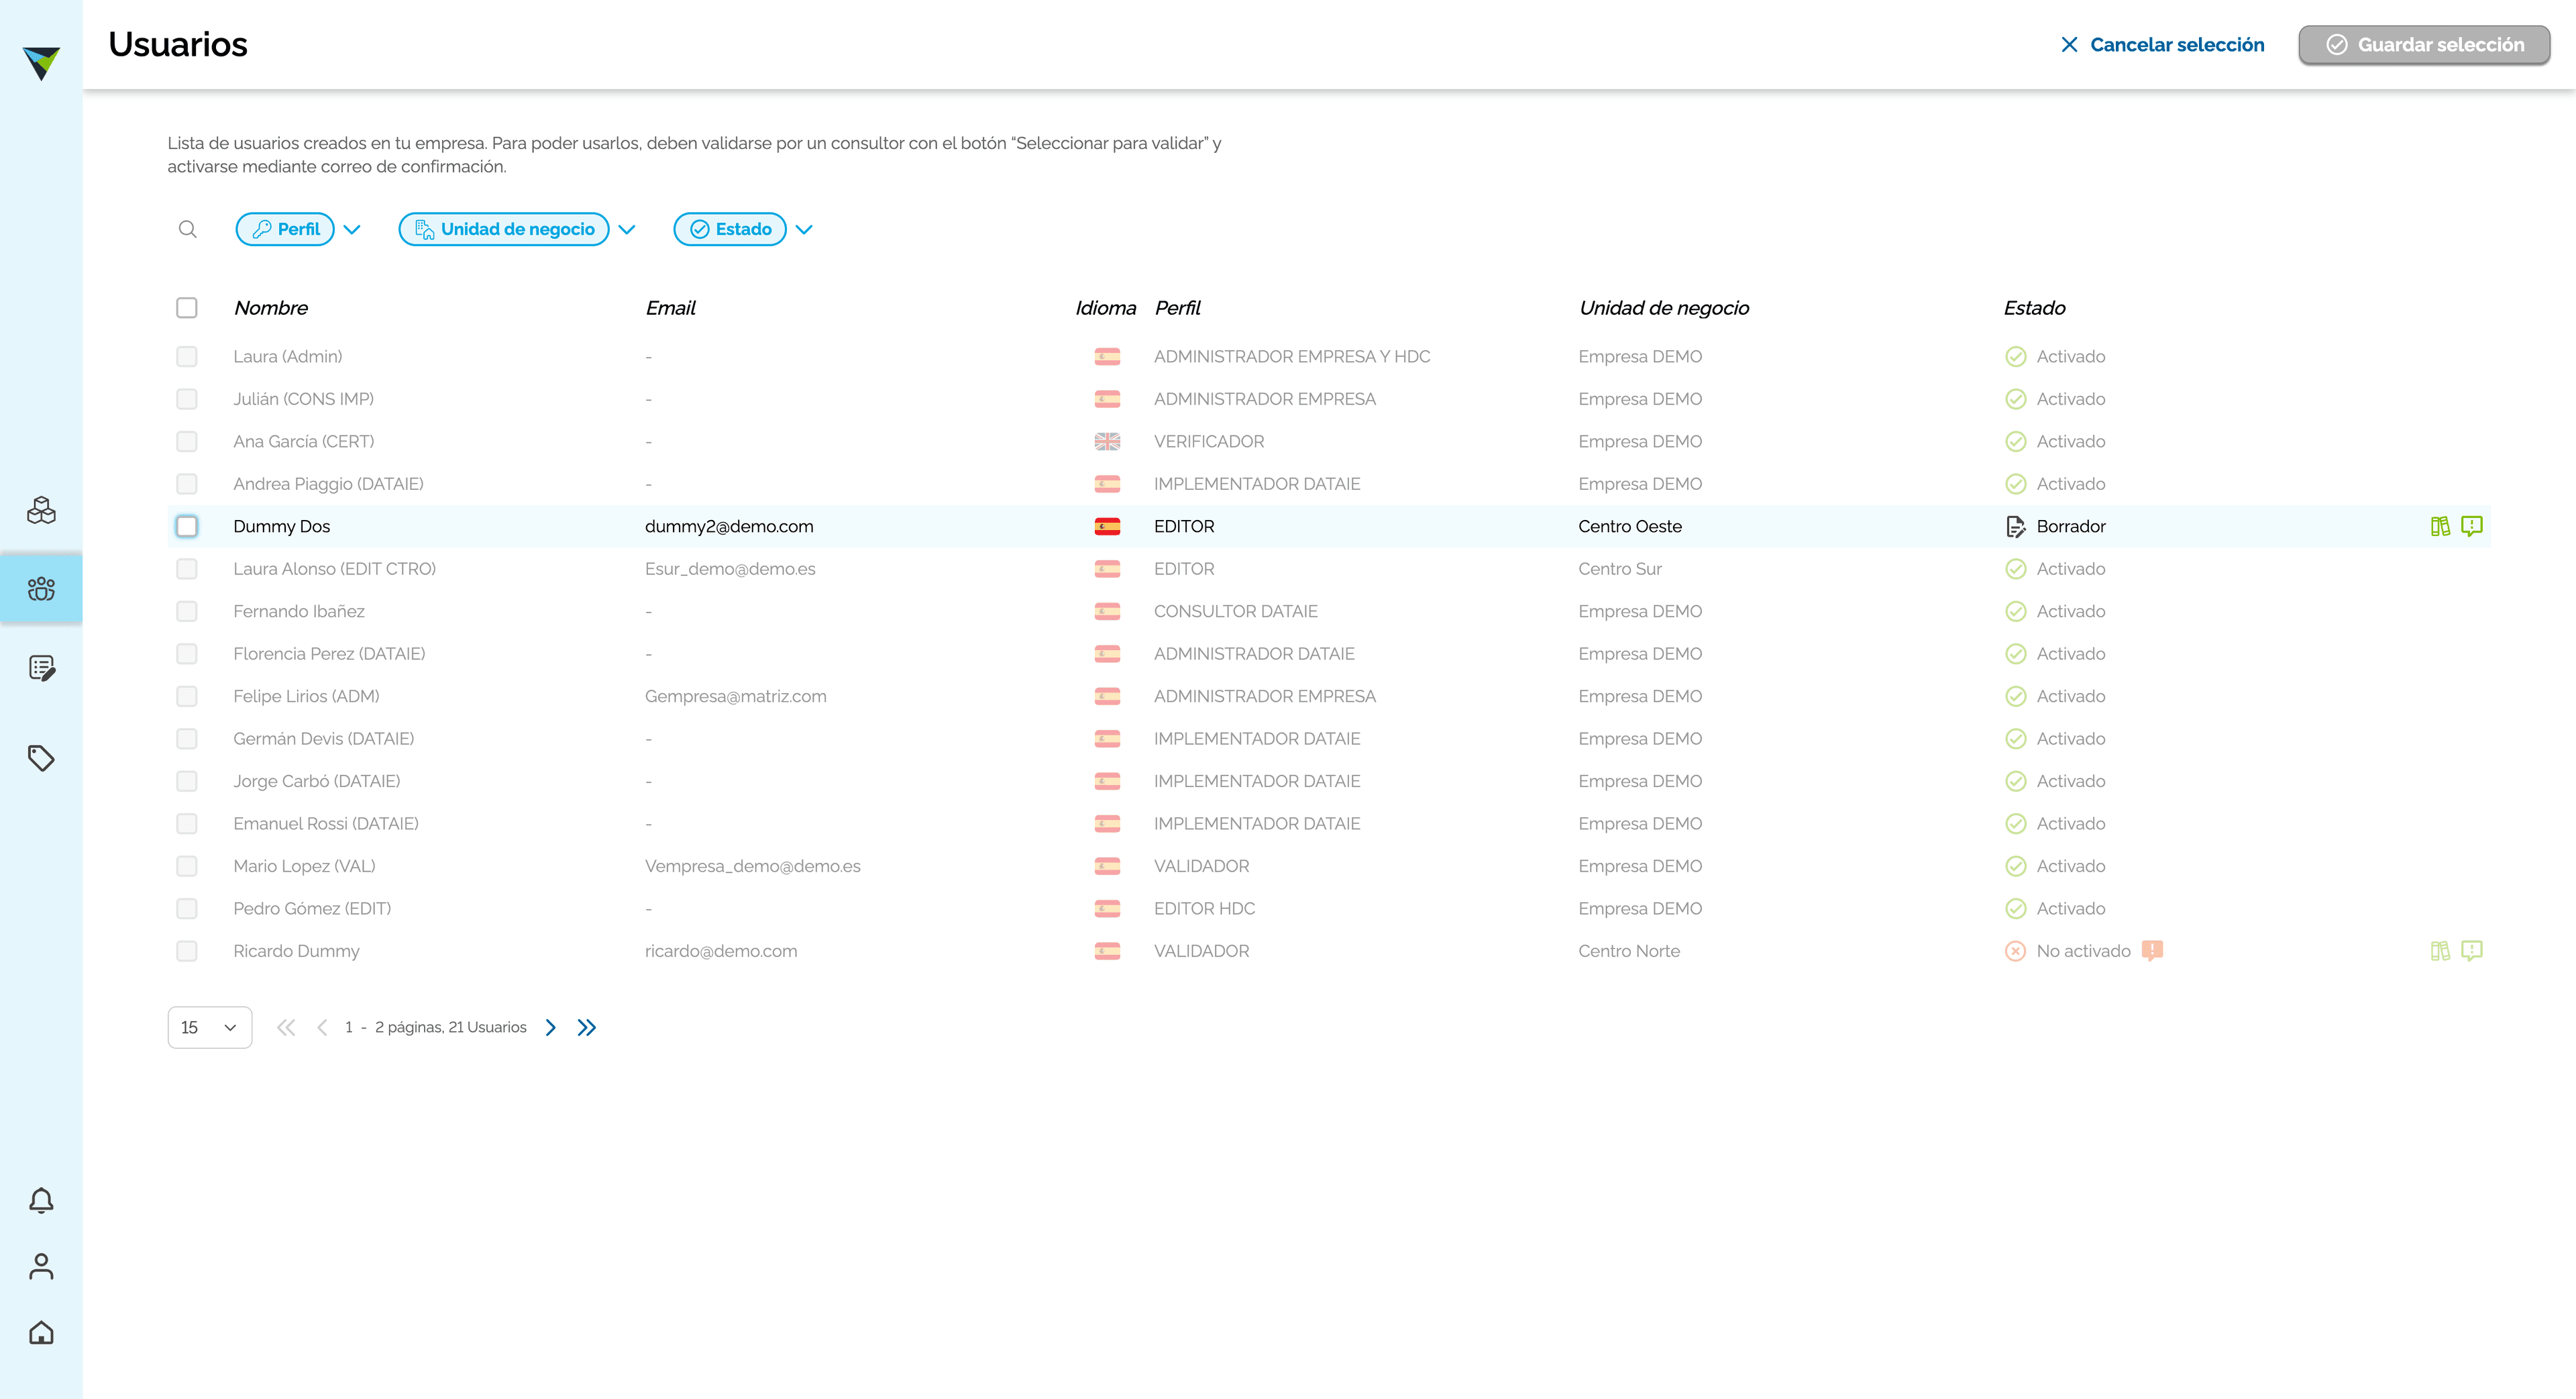Select the users group sidebar icon
Image resolution: width=2576 pixels, height=1399 pixels.
[x=41, y=588]
